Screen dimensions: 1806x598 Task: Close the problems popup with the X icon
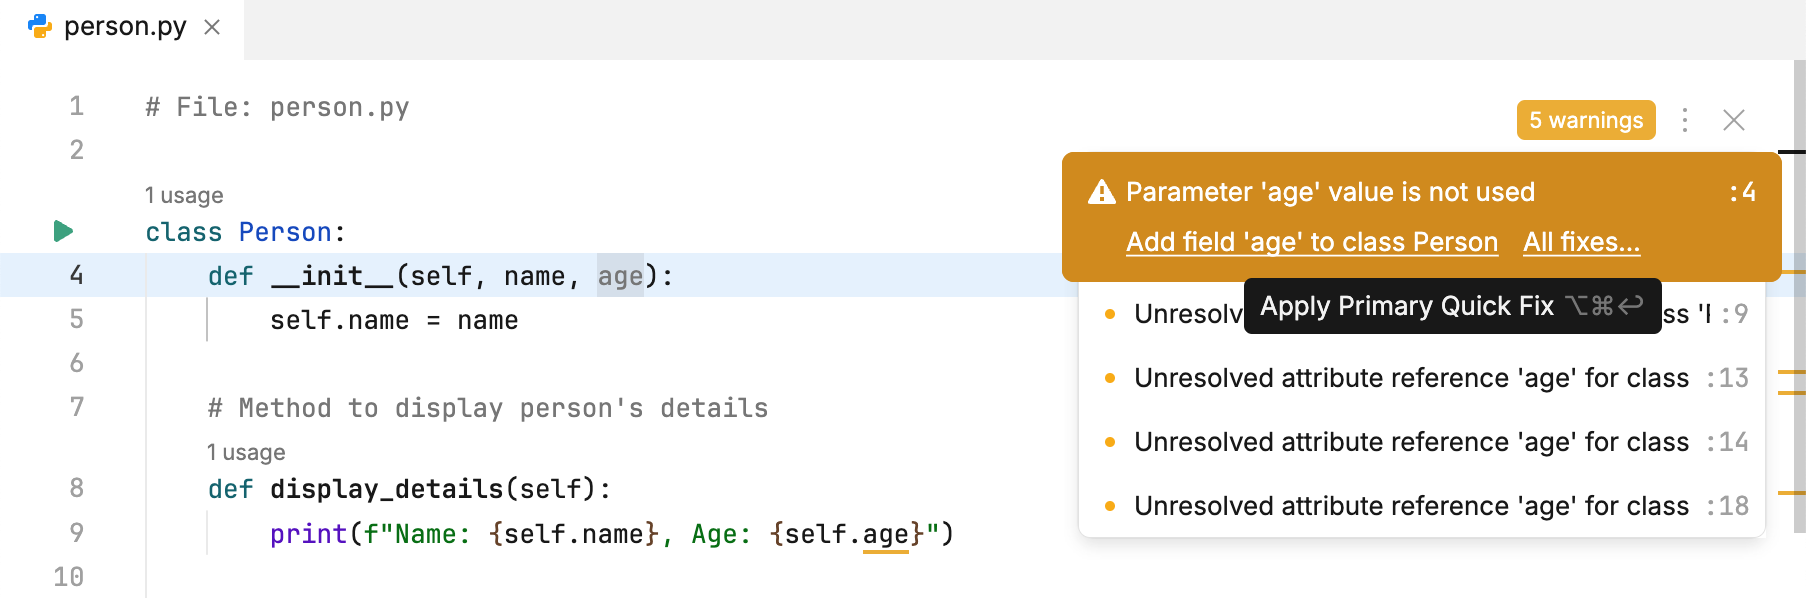(x=1734, y=120)
